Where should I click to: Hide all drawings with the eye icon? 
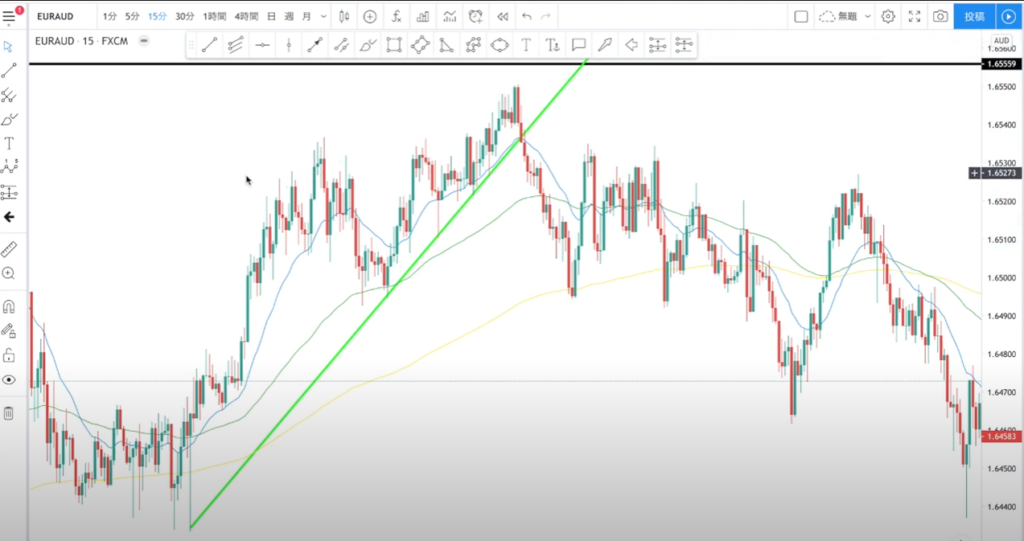[9, 380]
